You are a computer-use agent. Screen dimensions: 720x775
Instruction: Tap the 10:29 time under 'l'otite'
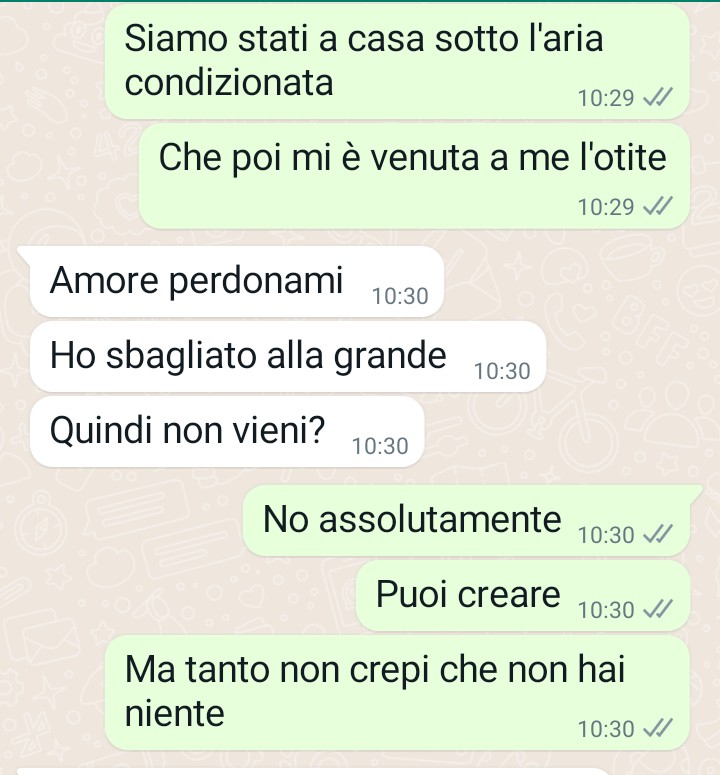pos(606,207)
